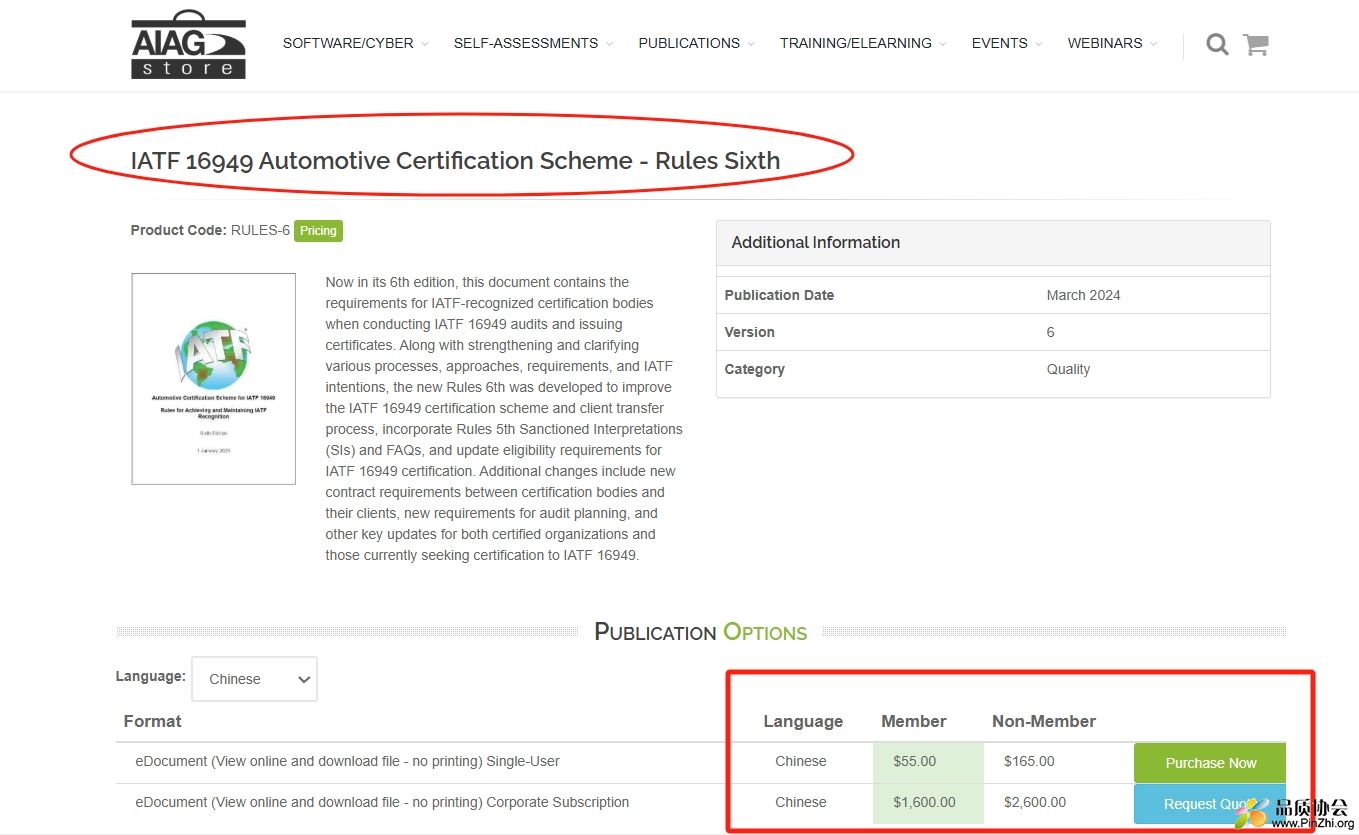
Task: Select the $1,600.00 member price
Action: coord(924,802)
